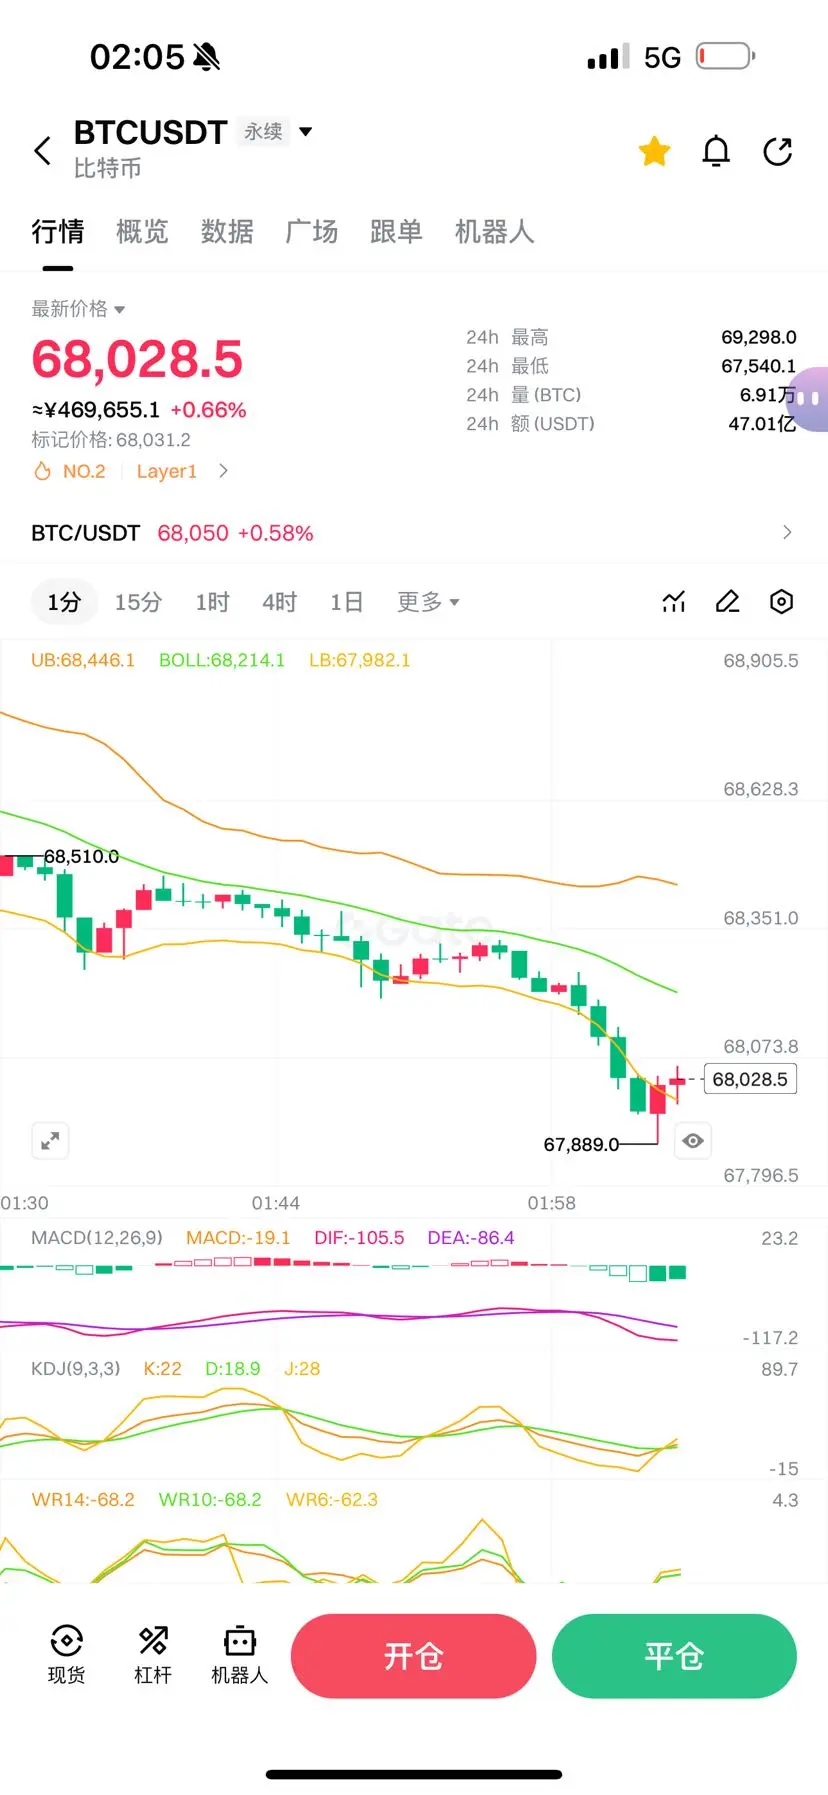Screen dimensions: 828x1795
Task: Tap the chevron on the BTC/USDT row
Action: point(787,532)
